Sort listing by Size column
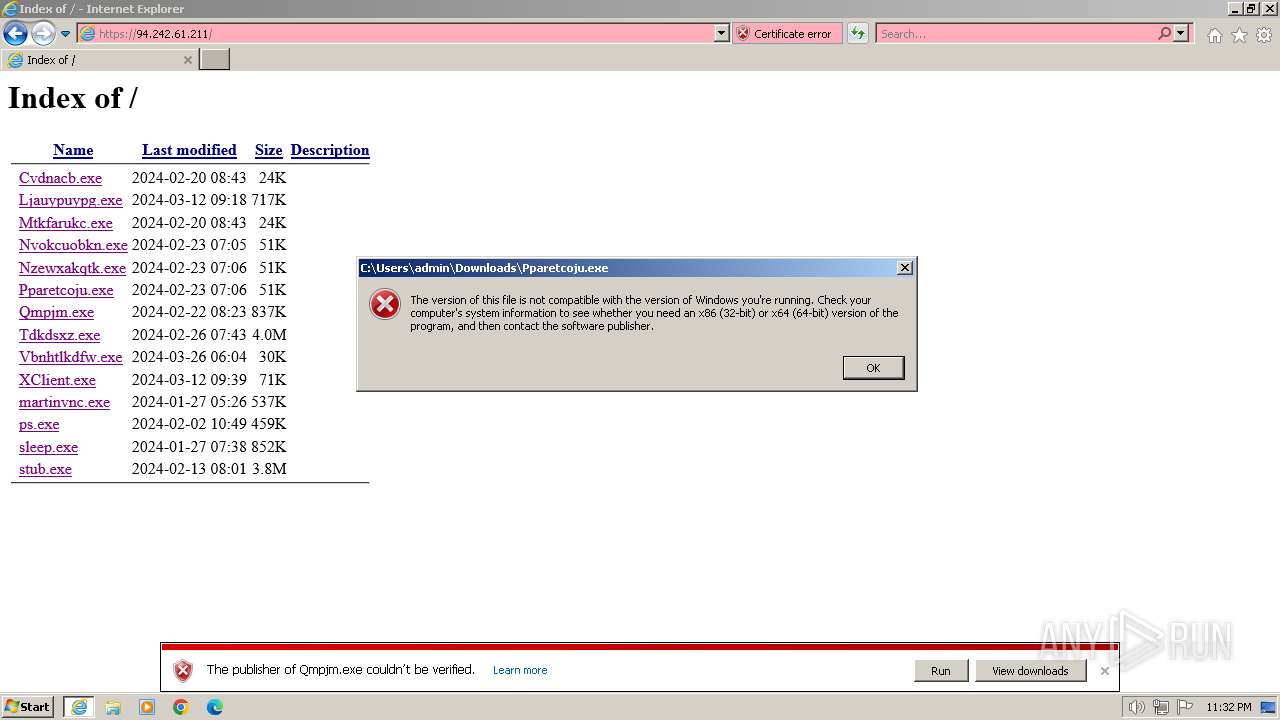1280x720 pixels. click(x=268, y=150)
